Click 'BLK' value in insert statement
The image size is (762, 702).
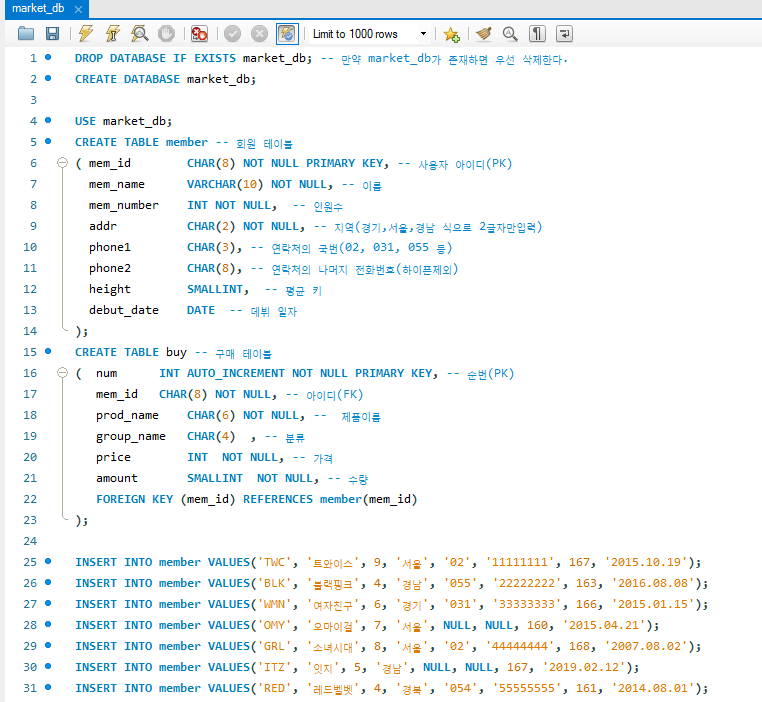[274, 583]
